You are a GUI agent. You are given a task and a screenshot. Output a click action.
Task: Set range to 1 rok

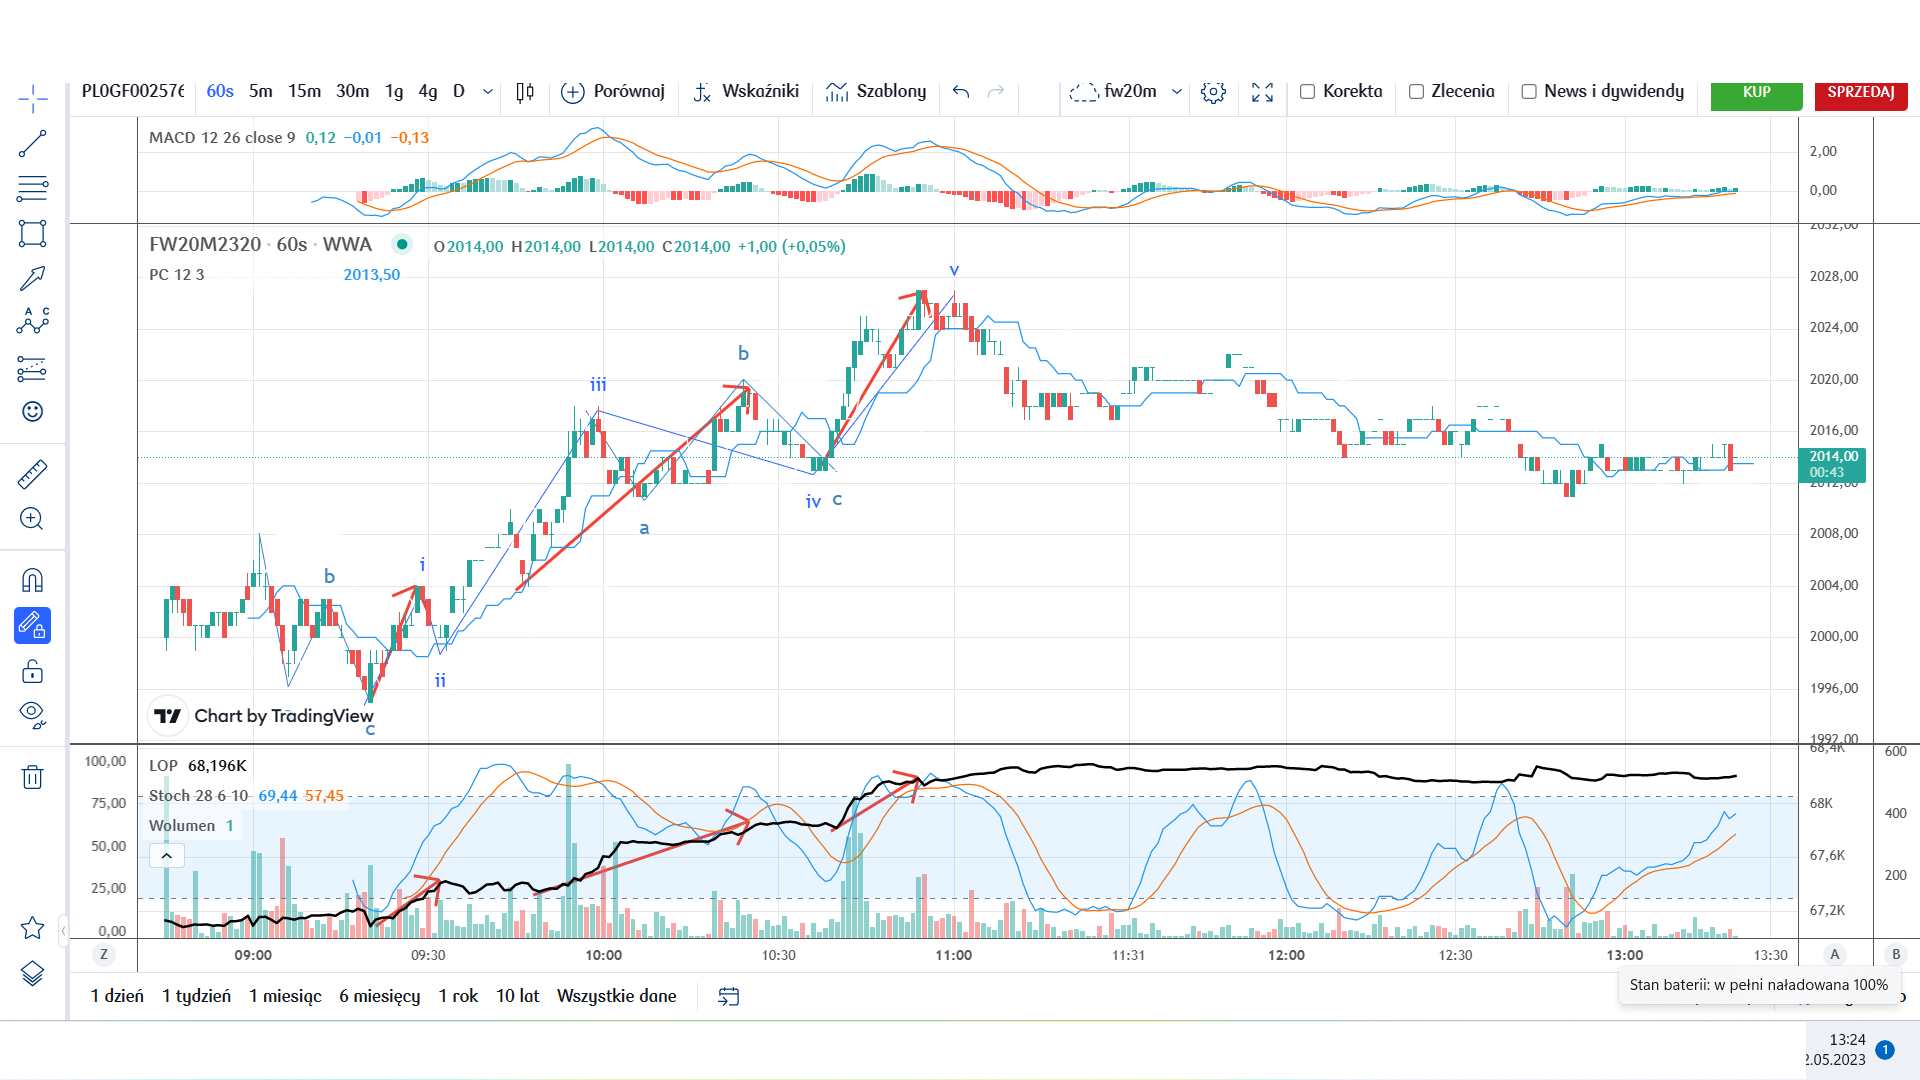tap(458, 996)
